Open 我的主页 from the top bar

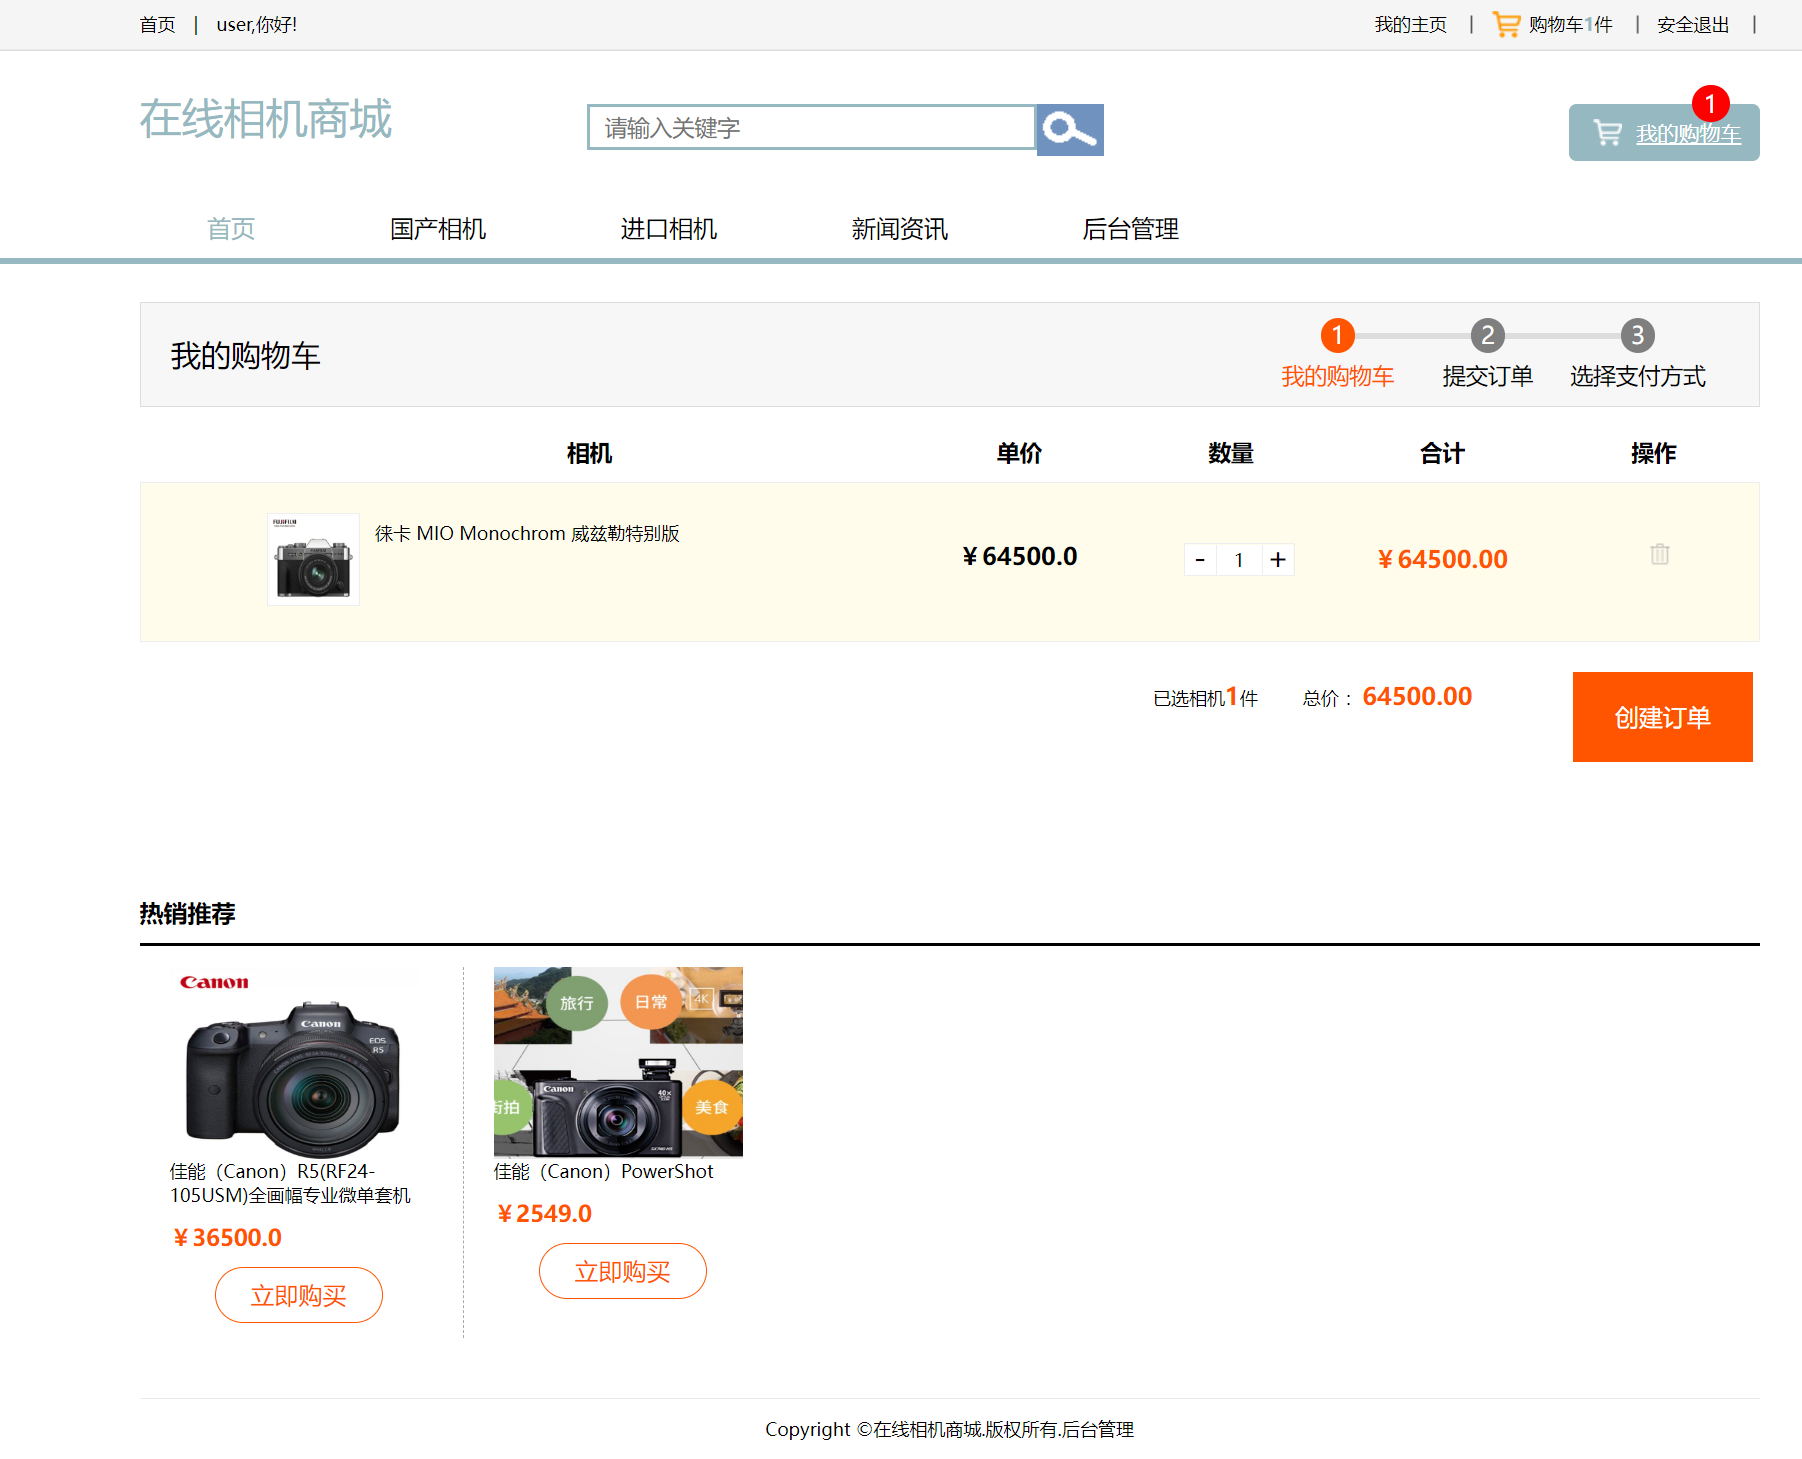click(x=1410, y=23)
